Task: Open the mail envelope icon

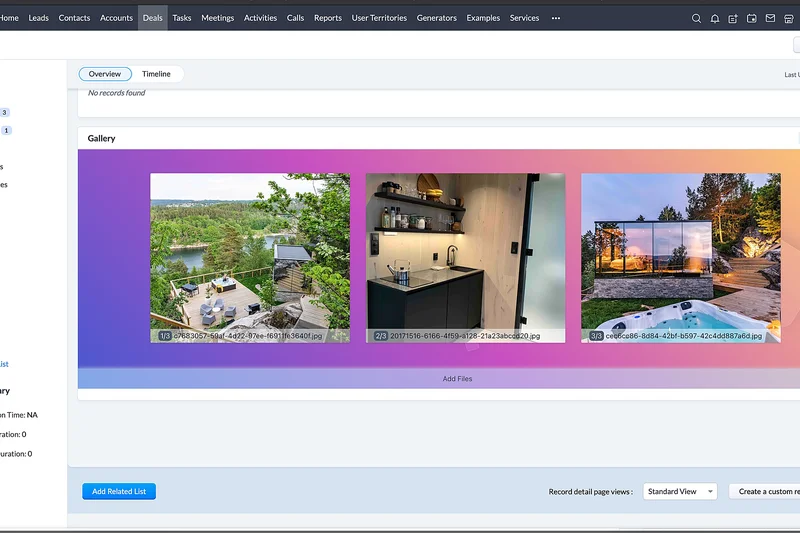Action: [770, 18]
